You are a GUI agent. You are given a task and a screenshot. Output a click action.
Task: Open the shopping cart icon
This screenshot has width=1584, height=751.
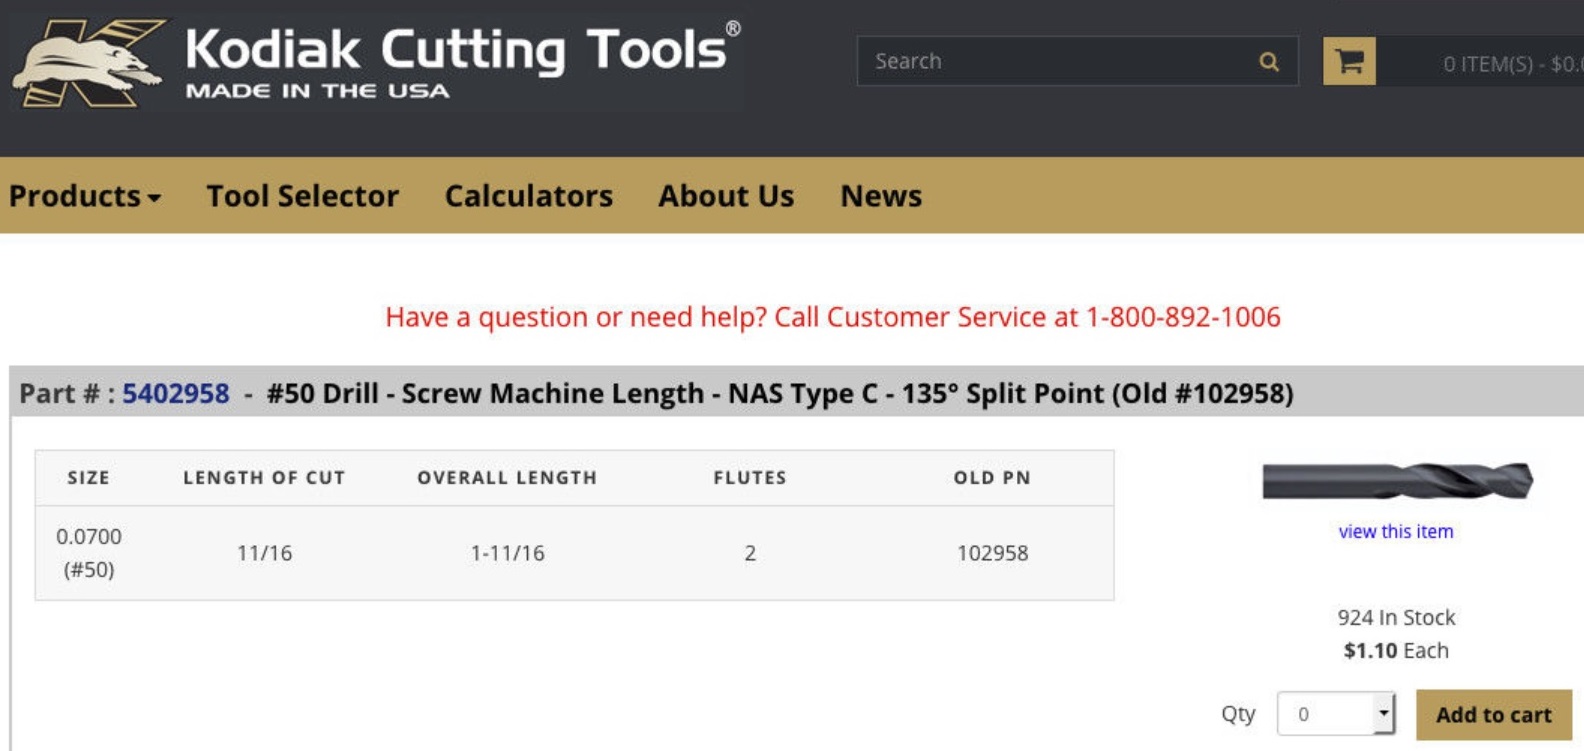click(x=1349, y=62)
